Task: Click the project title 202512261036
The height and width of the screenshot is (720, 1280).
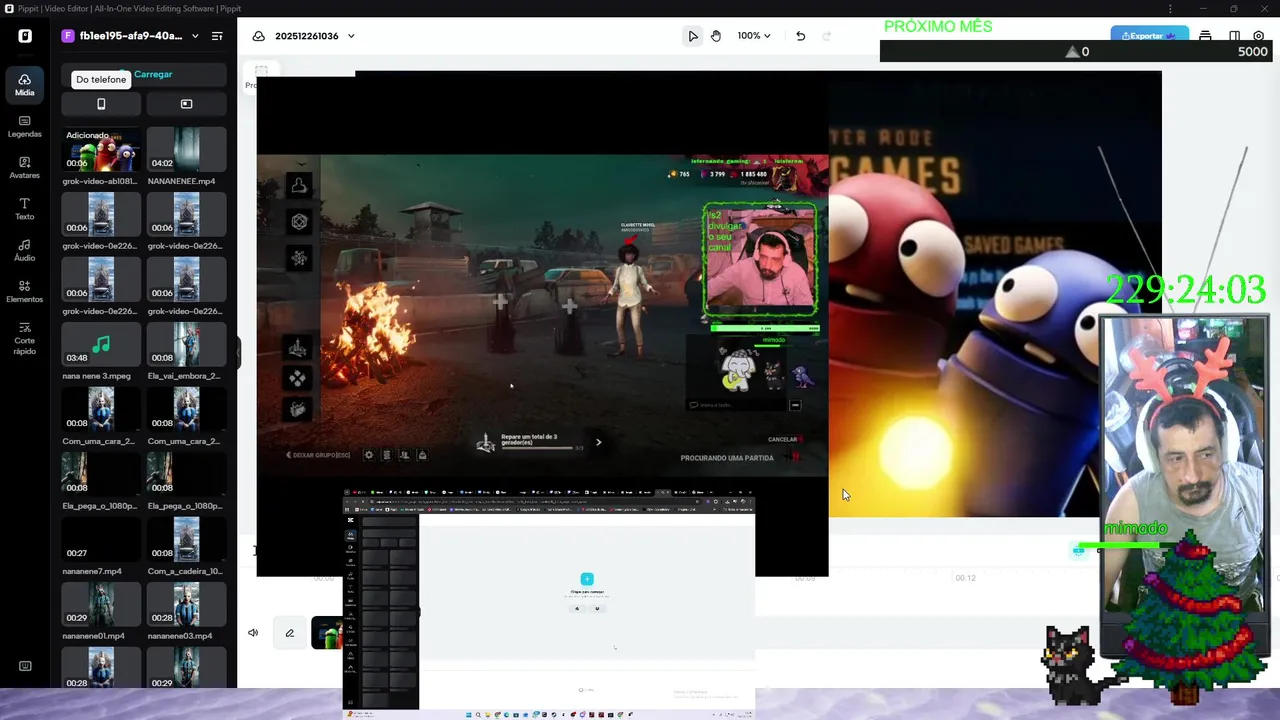Action: tap(307, 36)
